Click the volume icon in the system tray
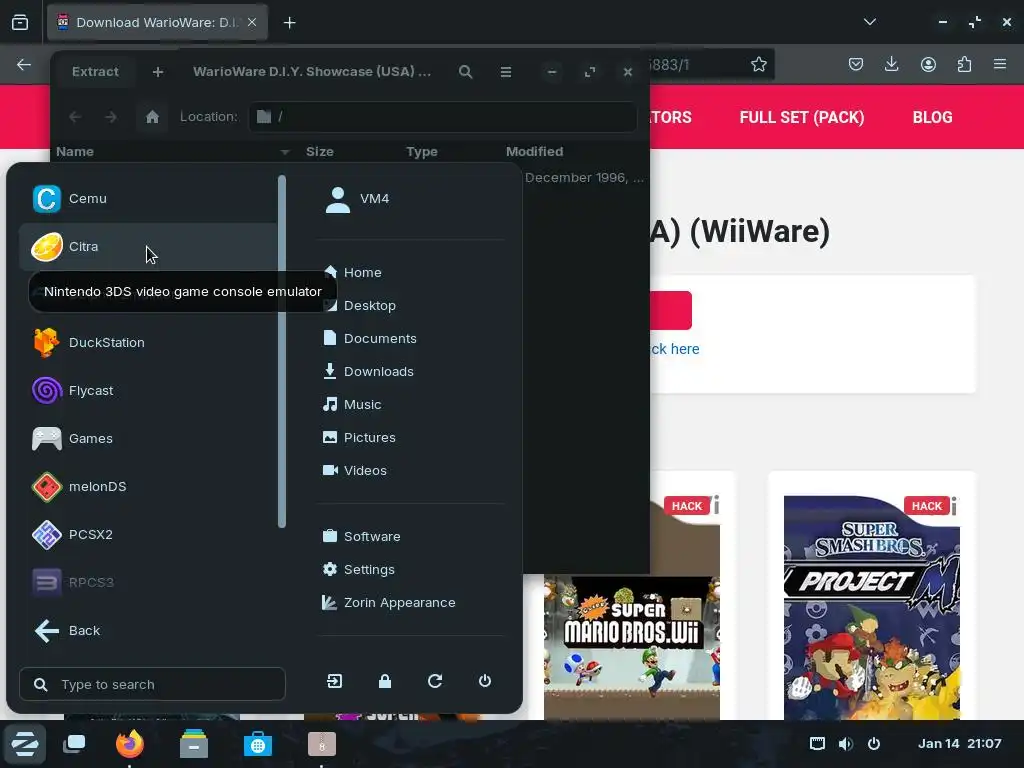Viewport: 1024px width, 768px height. click(x=846, y=744)
